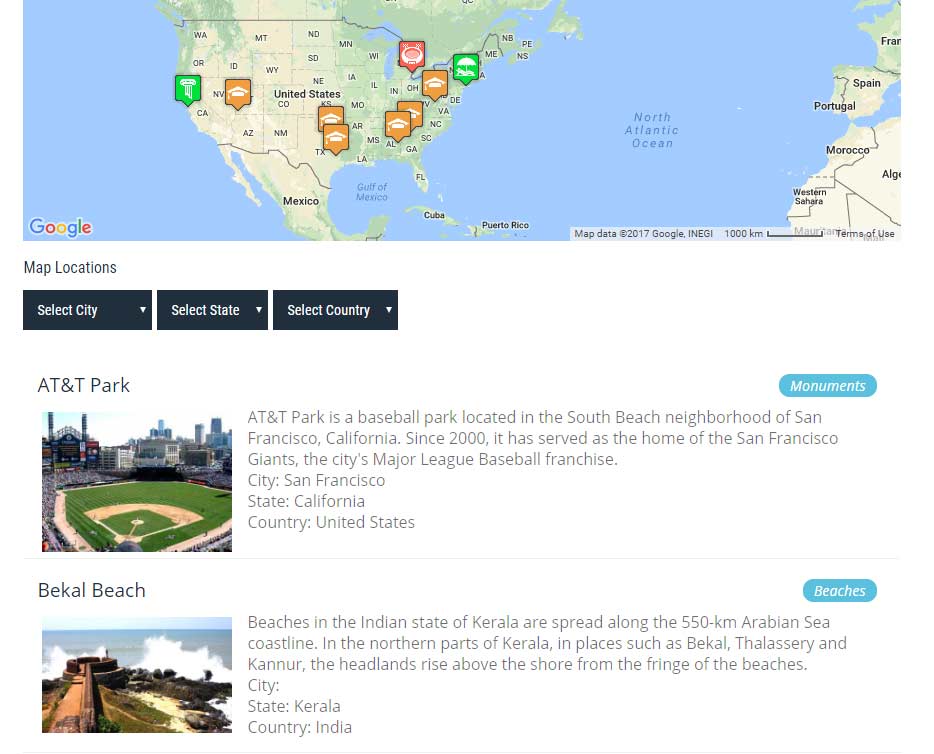This screenshot has height=754, width=934.
Task: Click the orange university marker near Alabama
Action: 397,126
